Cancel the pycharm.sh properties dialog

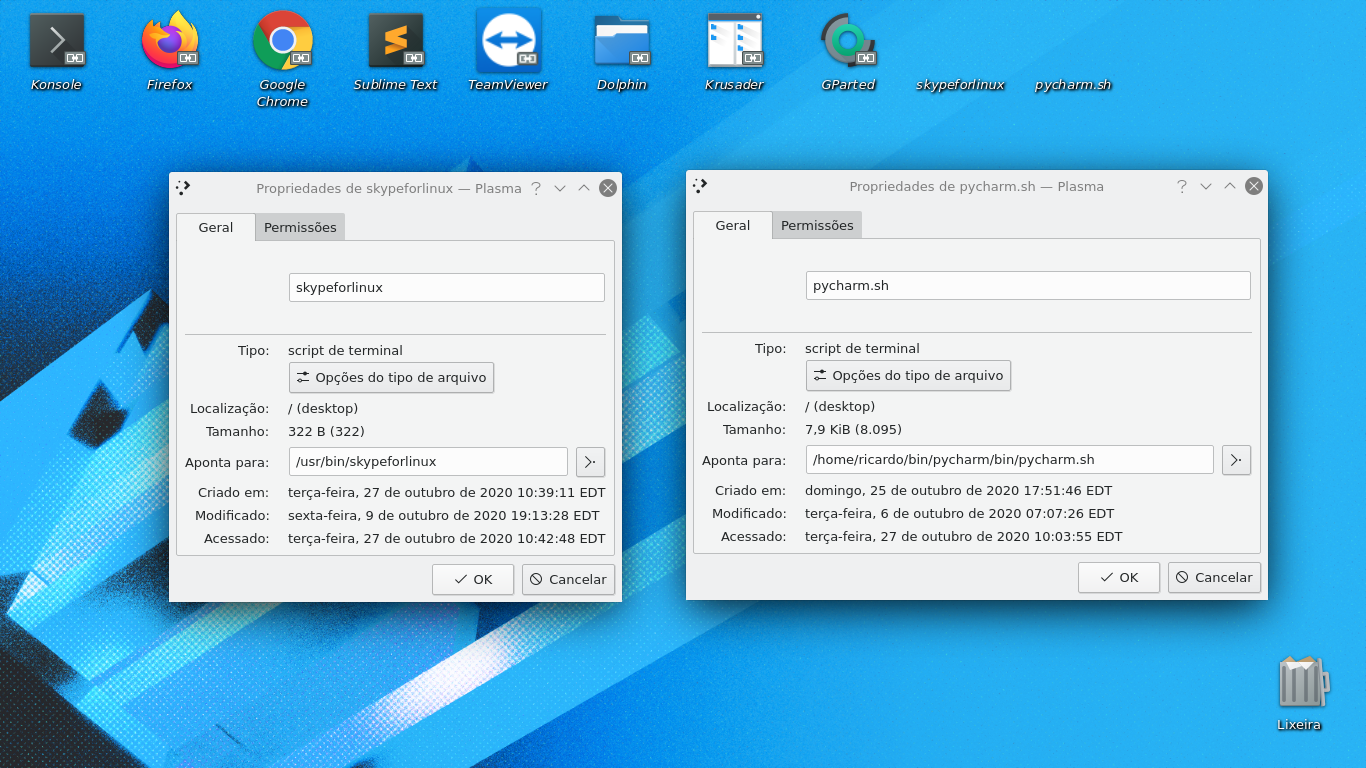point(1214,578)
